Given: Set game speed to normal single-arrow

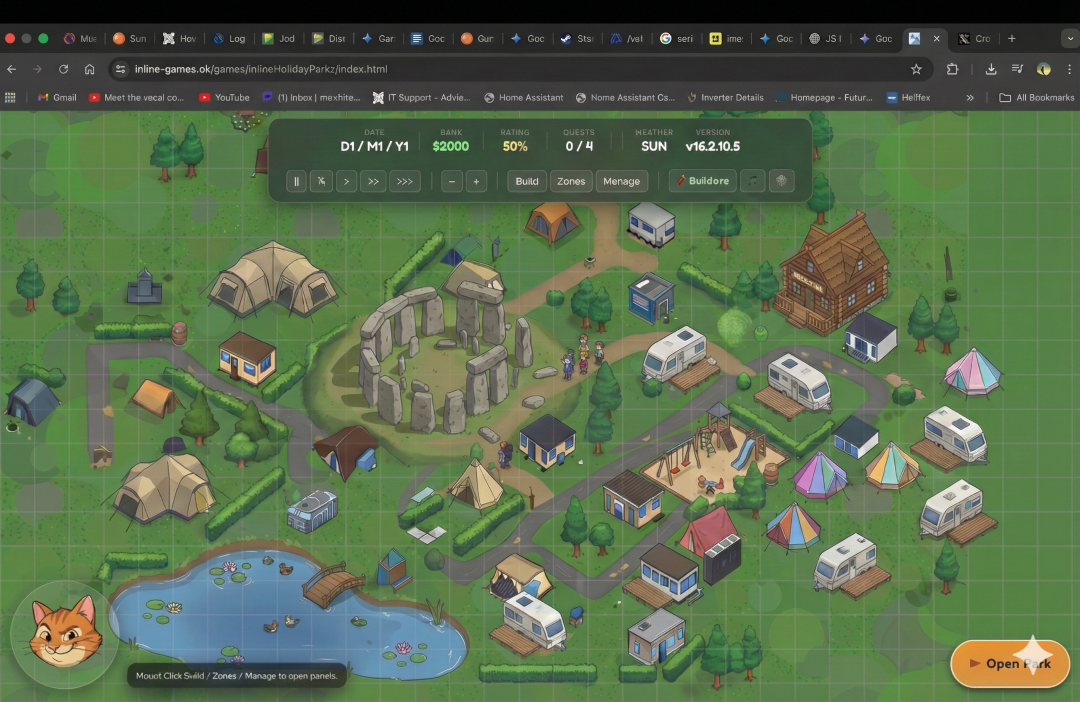Looking at the screenshot, I should pyautogui.click(x=345, y=181).
